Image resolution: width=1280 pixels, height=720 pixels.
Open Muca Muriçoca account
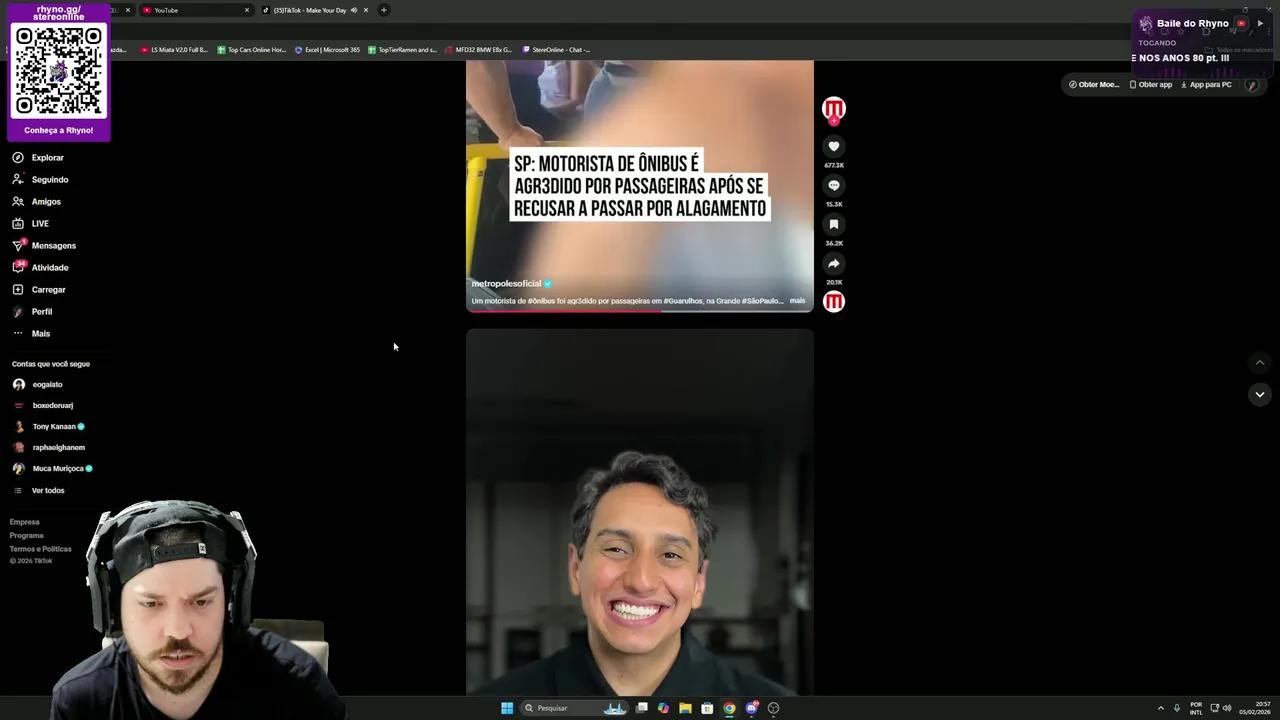53,469
